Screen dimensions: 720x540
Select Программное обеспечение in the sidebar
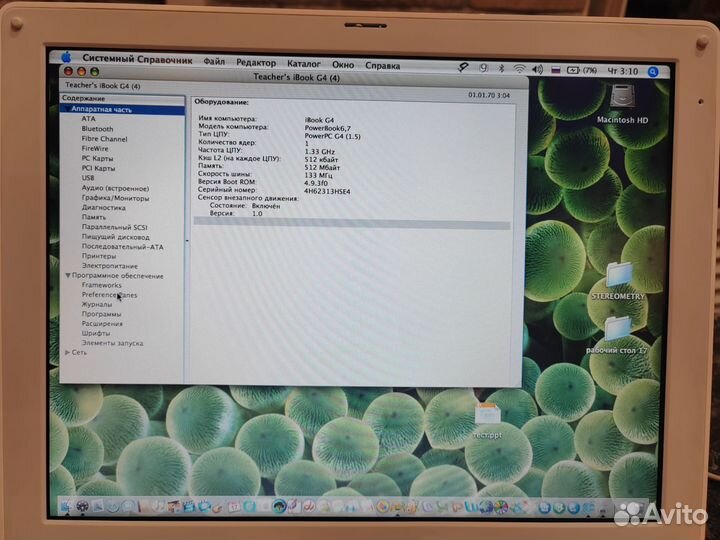118,276
